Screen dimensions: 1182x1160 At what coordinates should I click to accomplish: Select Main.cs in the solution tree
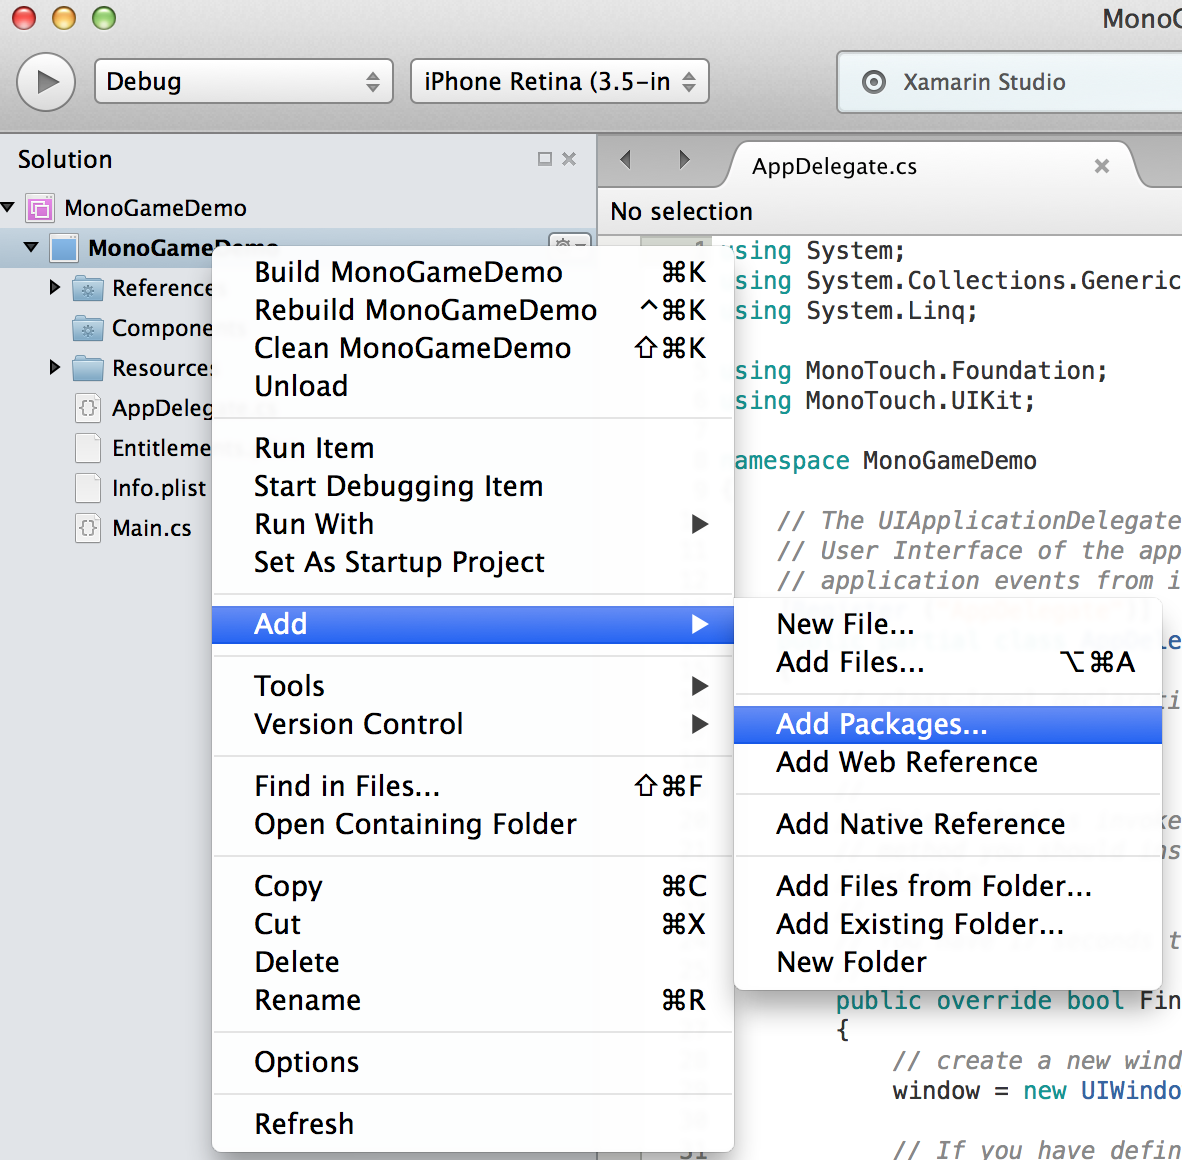152,528
